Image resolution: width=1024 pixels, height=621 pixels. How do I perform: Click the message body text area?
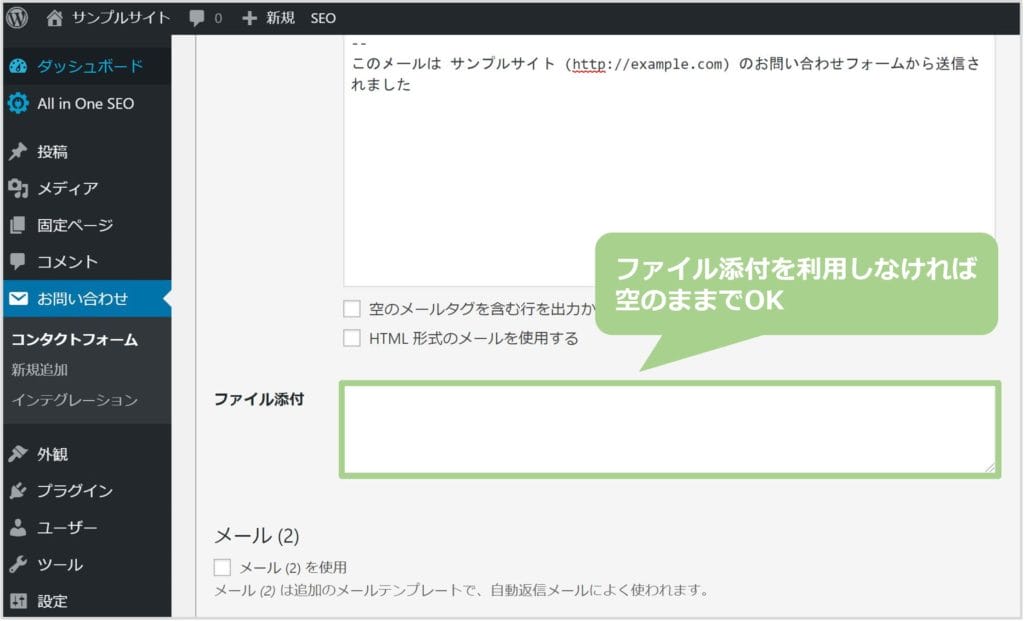tap(669, 160)
